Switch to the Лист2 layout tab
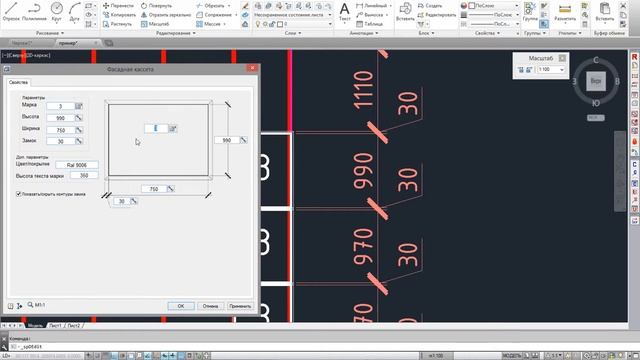Screen dimensions: 640x360 (74, 326)
